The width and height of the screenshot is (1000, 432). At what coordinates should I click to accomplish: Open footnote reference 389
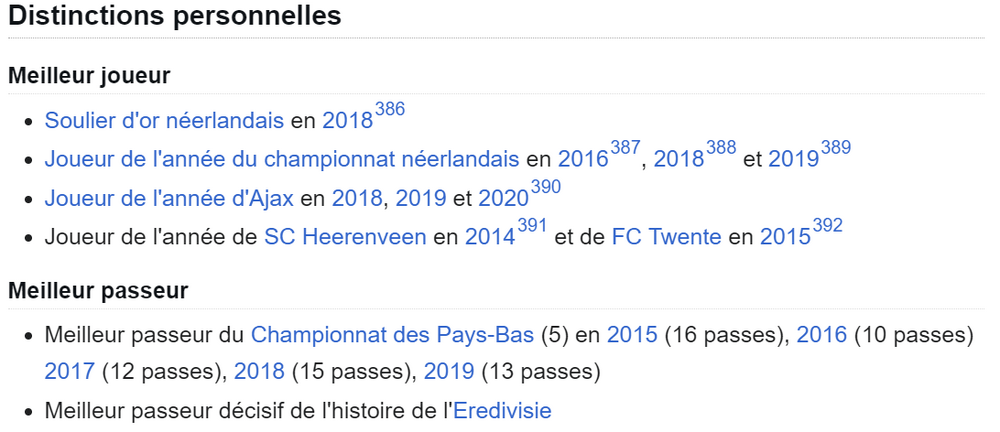(x=836, y=149)
